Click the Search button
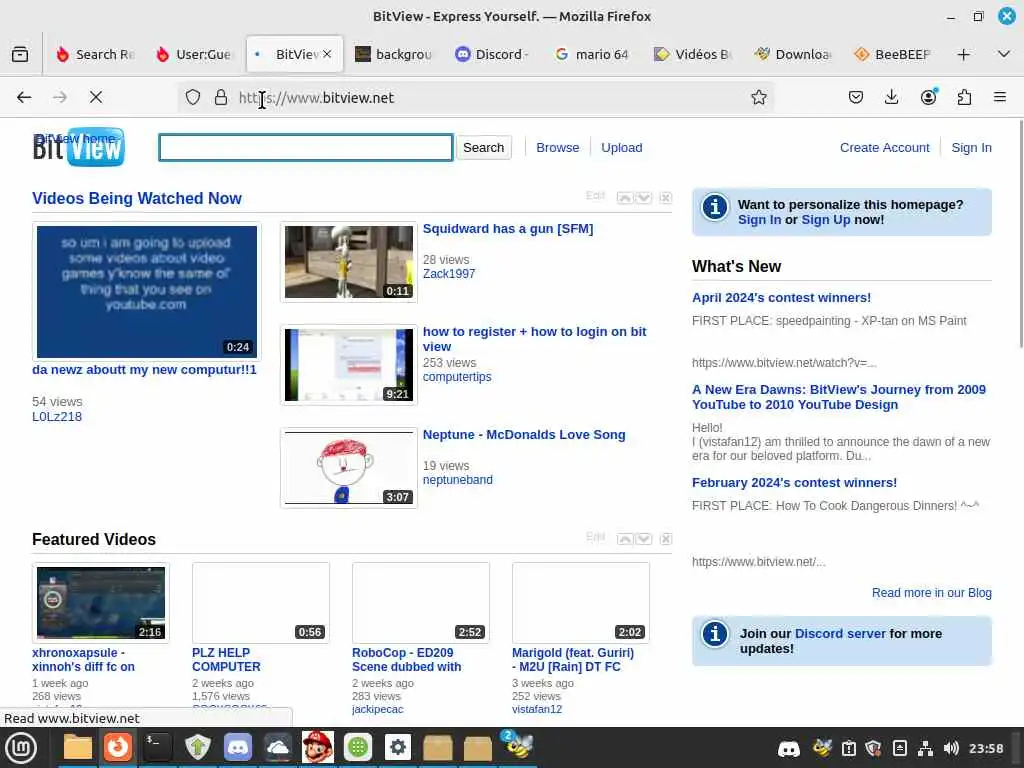1024x768 pixels. [483, 148]
